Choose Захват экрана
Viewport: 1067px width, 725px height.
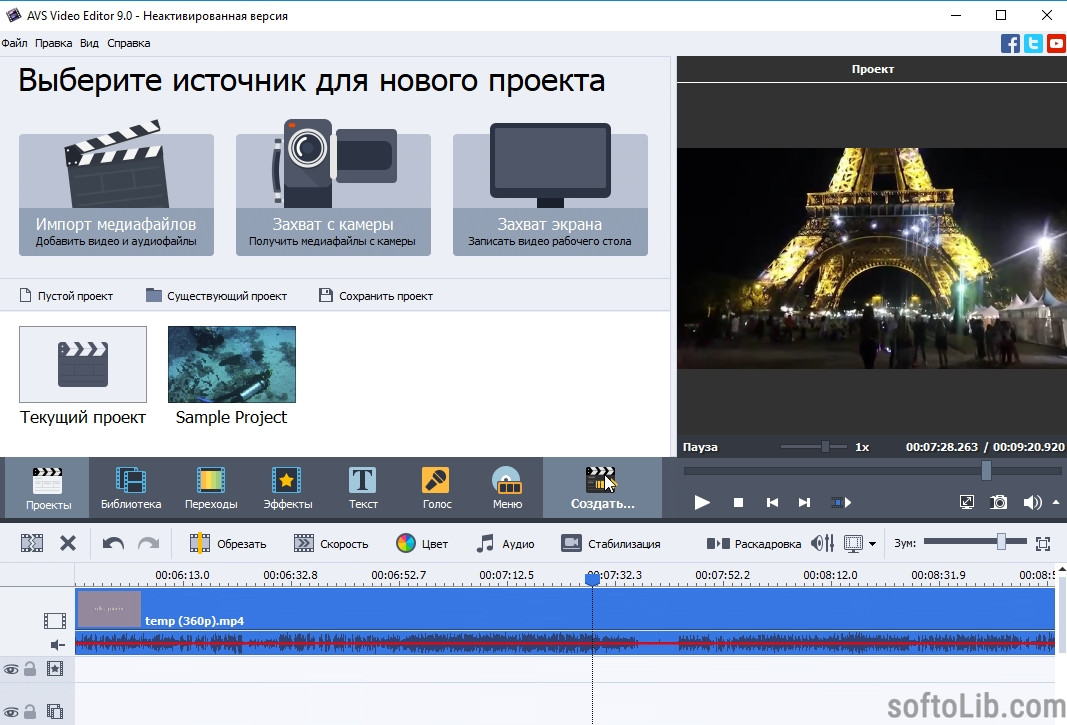(x=551, y=195)
